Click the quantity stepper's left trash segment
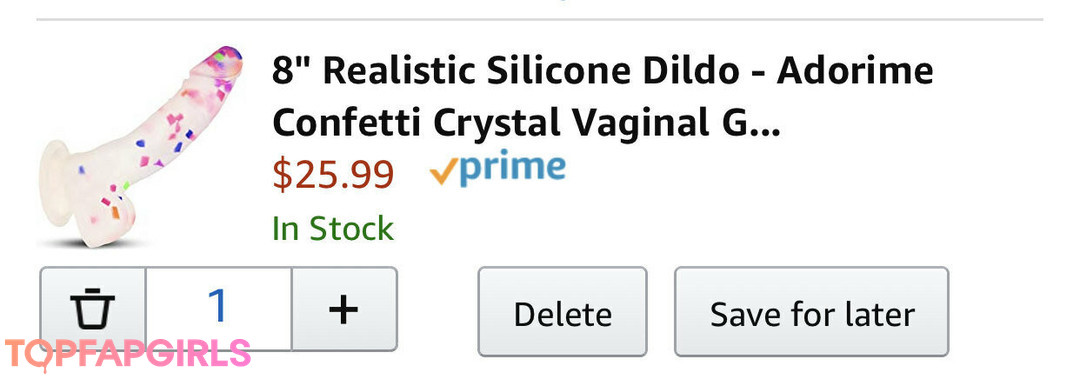Screen dimensions: 1080x379 (x=93, y=309)
